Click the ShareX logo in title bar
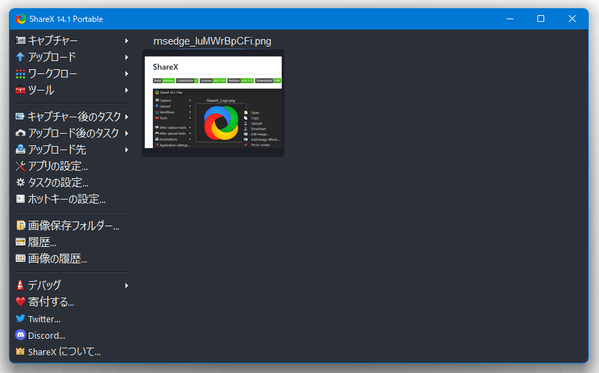The image size is (599, 373). 21,19
